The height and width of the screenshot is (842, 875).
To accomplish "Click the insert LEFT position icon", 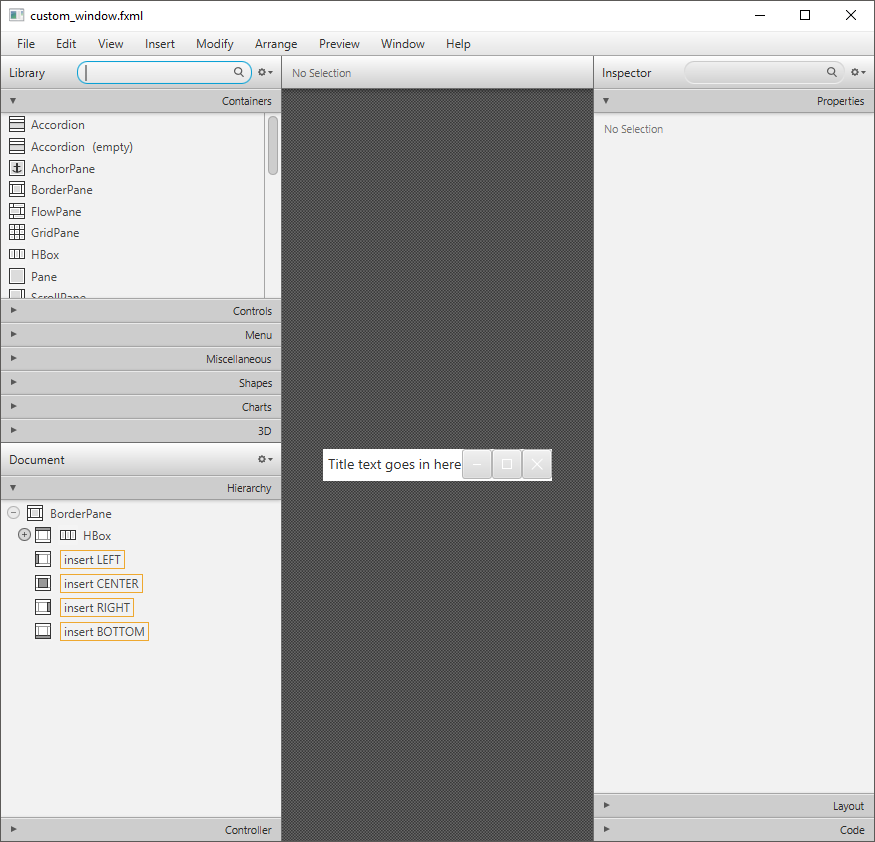I will pyautogui.click(x=43, y=559).
